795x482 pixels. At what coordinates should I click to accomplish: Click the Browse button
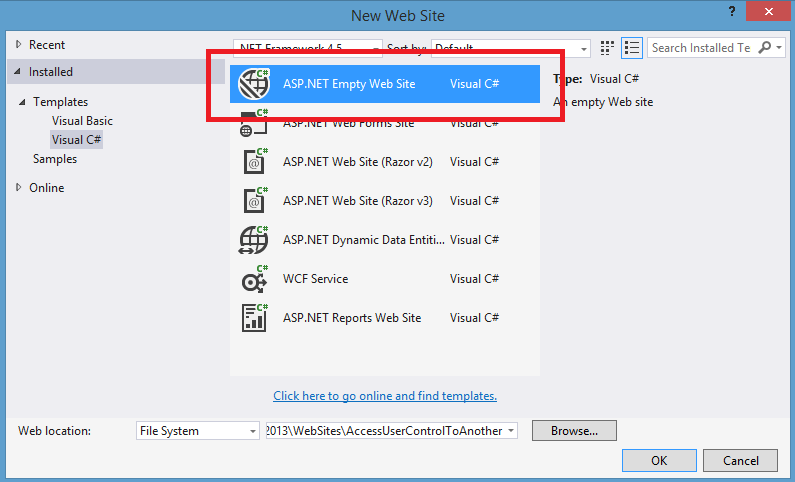click(574, 431)
